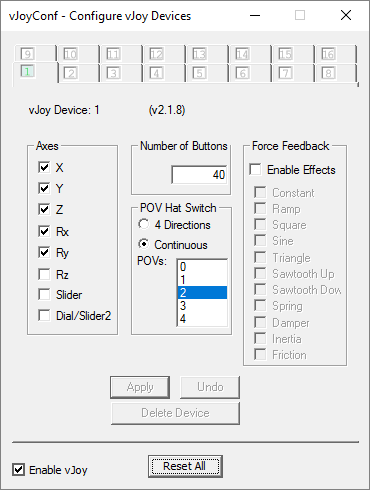Click the Apply button
The image size is (370, 490).
[x=140, y=387]
